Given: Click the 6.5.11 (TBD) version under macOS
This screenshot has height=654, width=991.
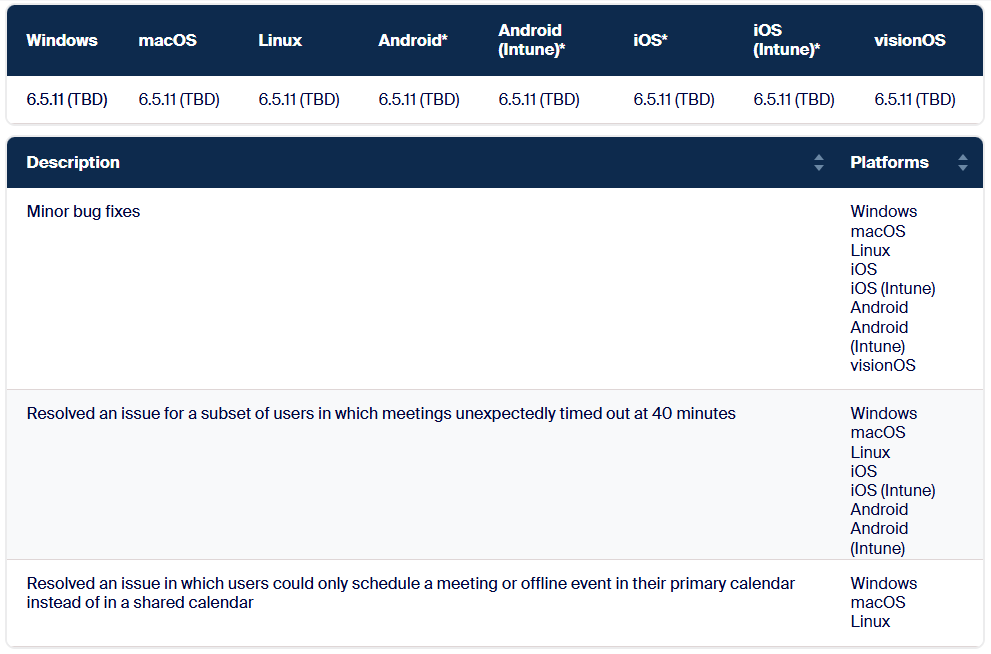Looking at the screenshot, I should pos(179,100).
